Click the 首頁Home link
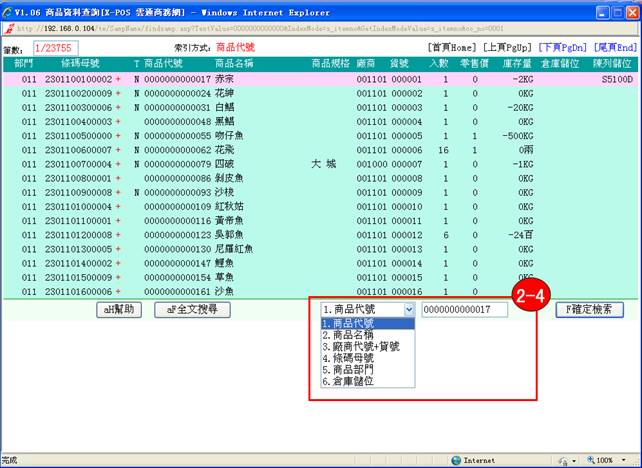 click(x=452, y=47)
